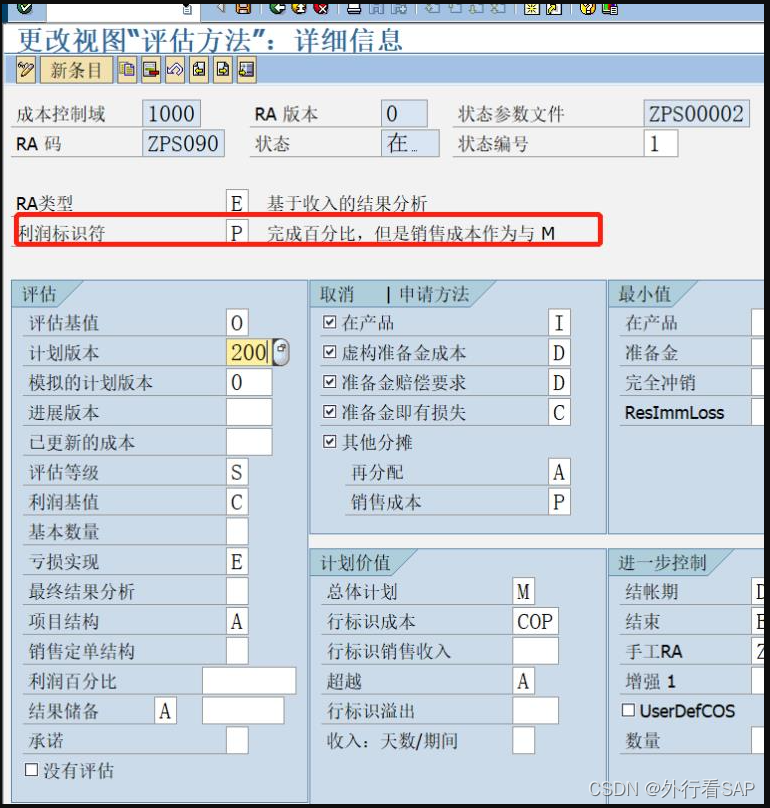Viewport: 770px width, 808px height.
Task: Open command field history dropdown
Action: [188, 8]
